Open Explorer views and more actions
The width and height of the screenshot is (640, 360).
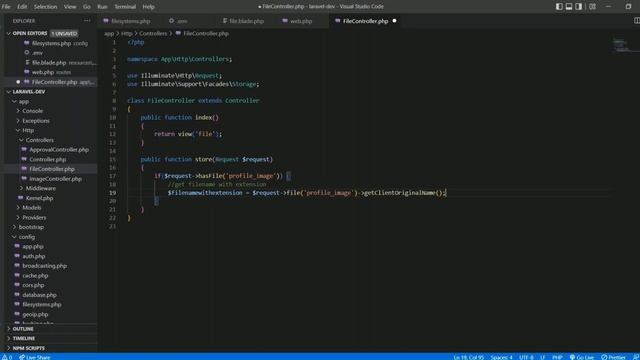[x=87, y=21]
